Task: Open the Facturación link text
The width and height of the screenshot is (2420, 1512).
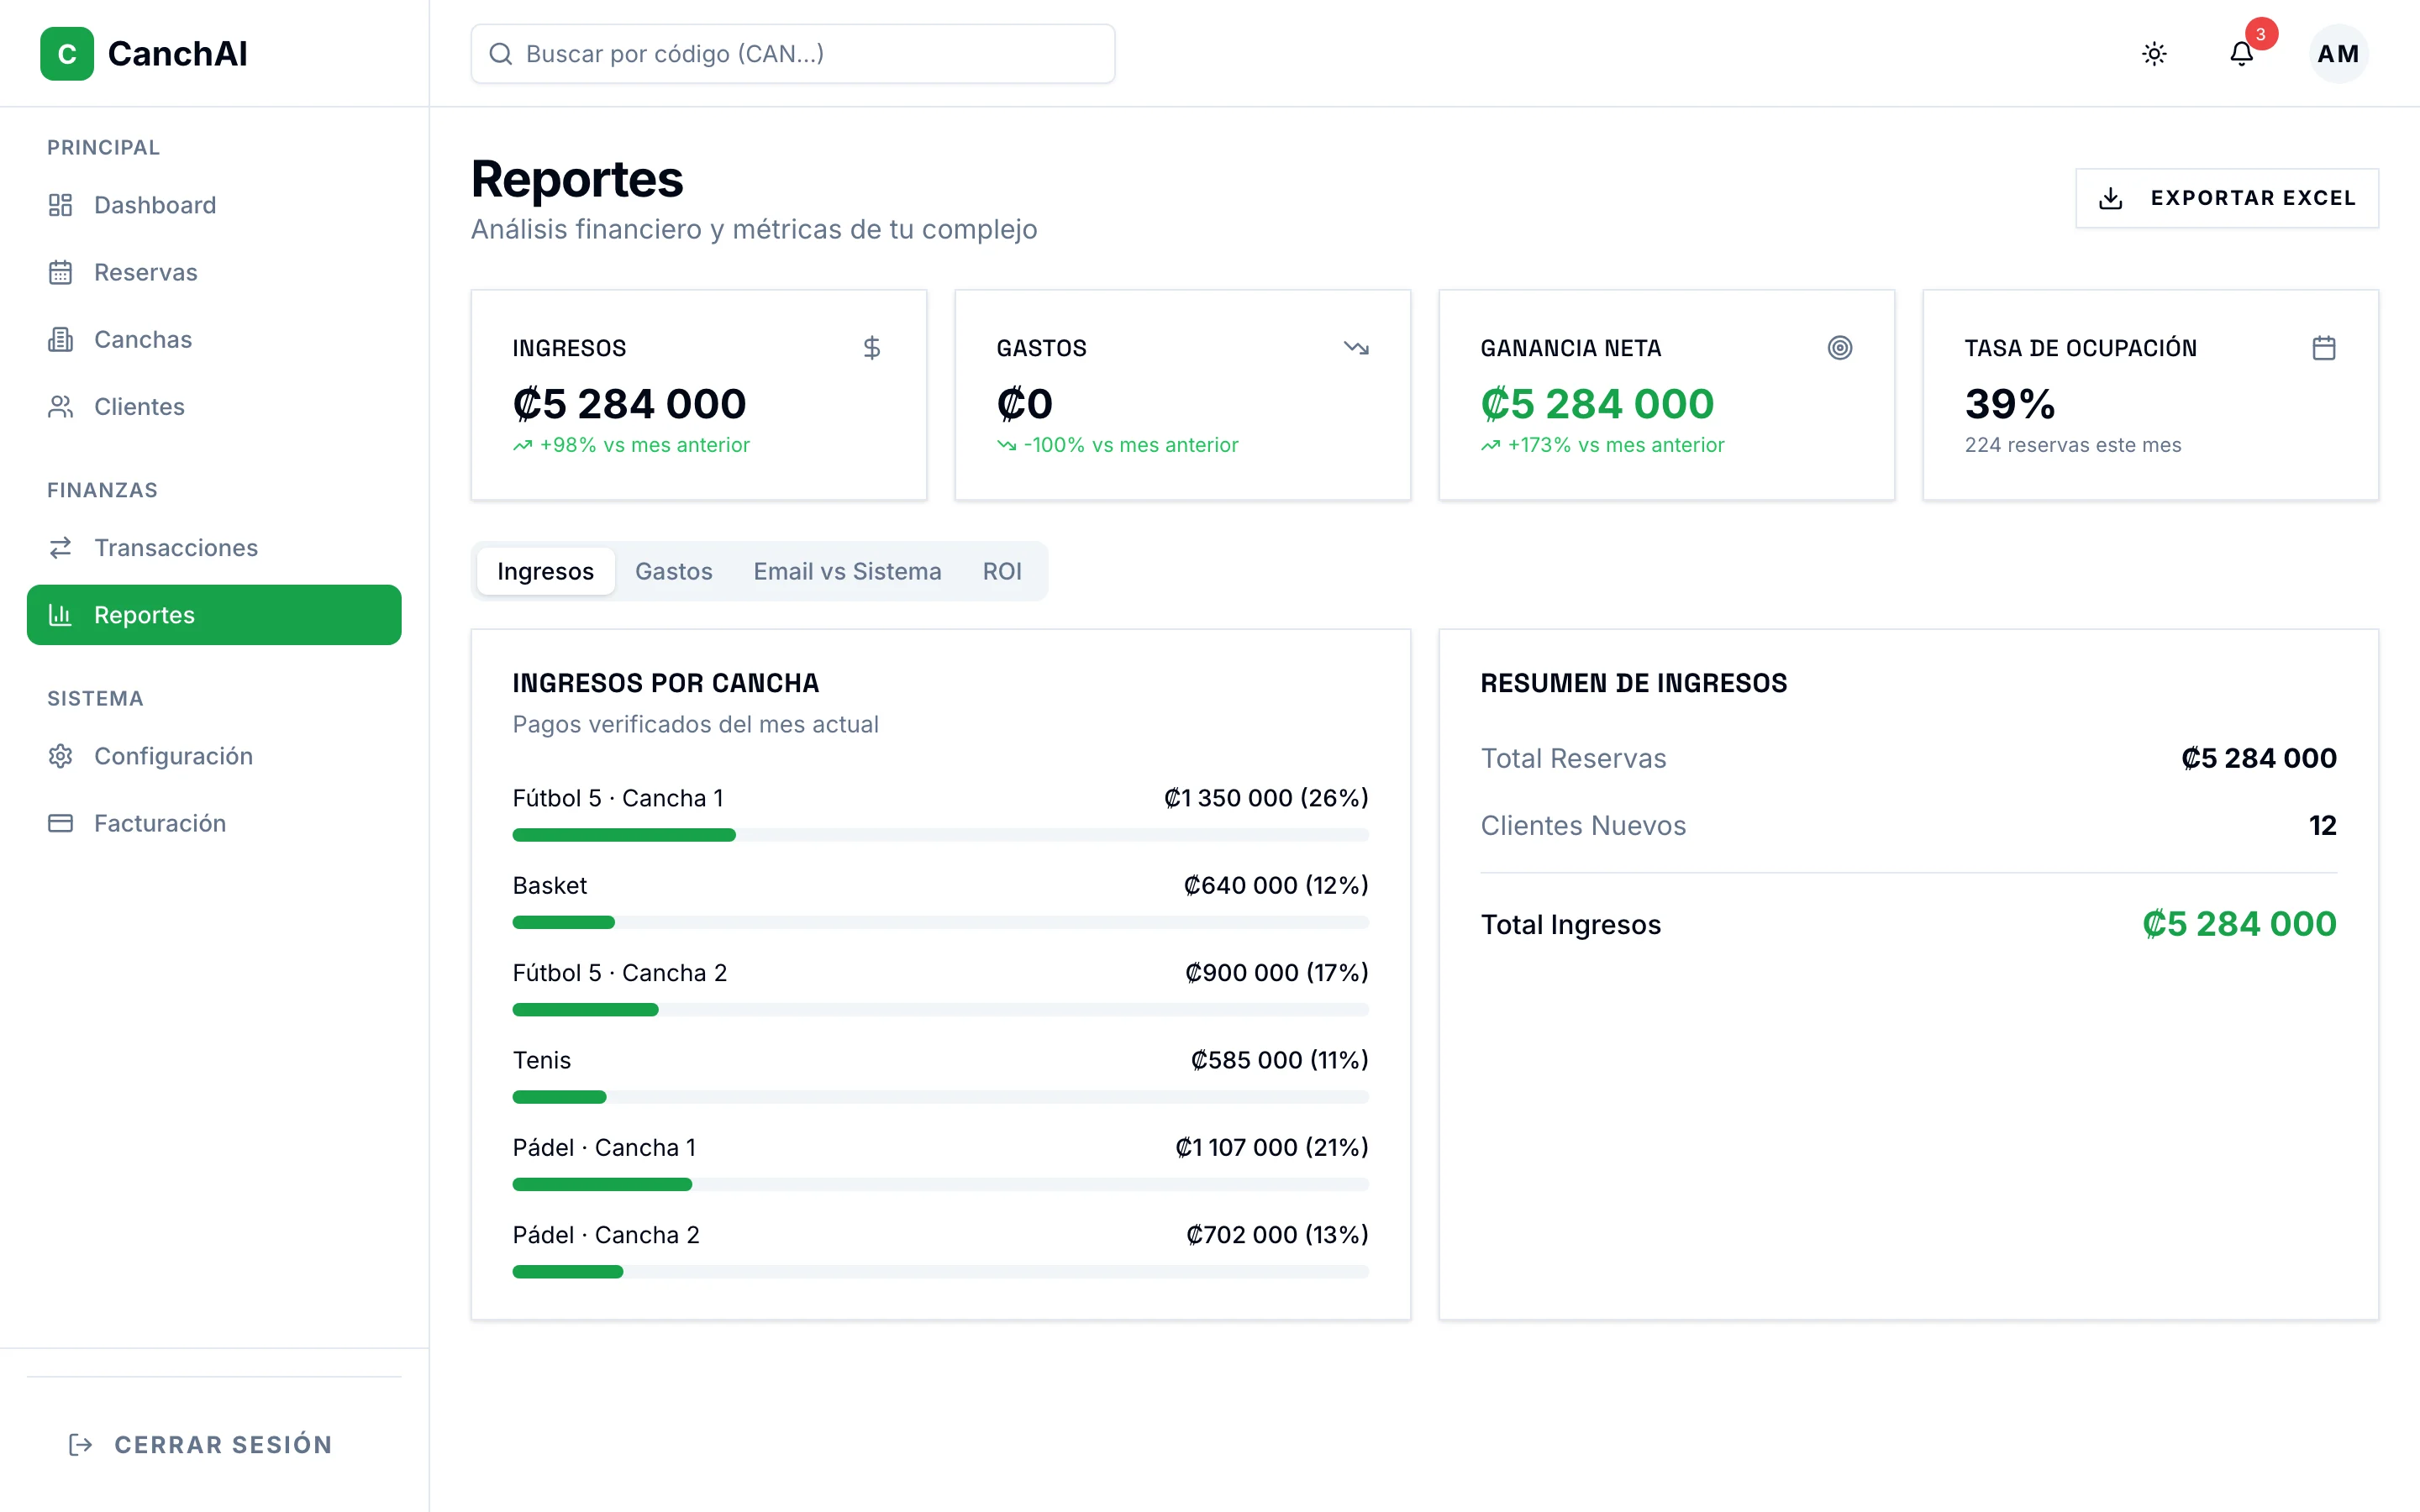Action: (160, 822)
